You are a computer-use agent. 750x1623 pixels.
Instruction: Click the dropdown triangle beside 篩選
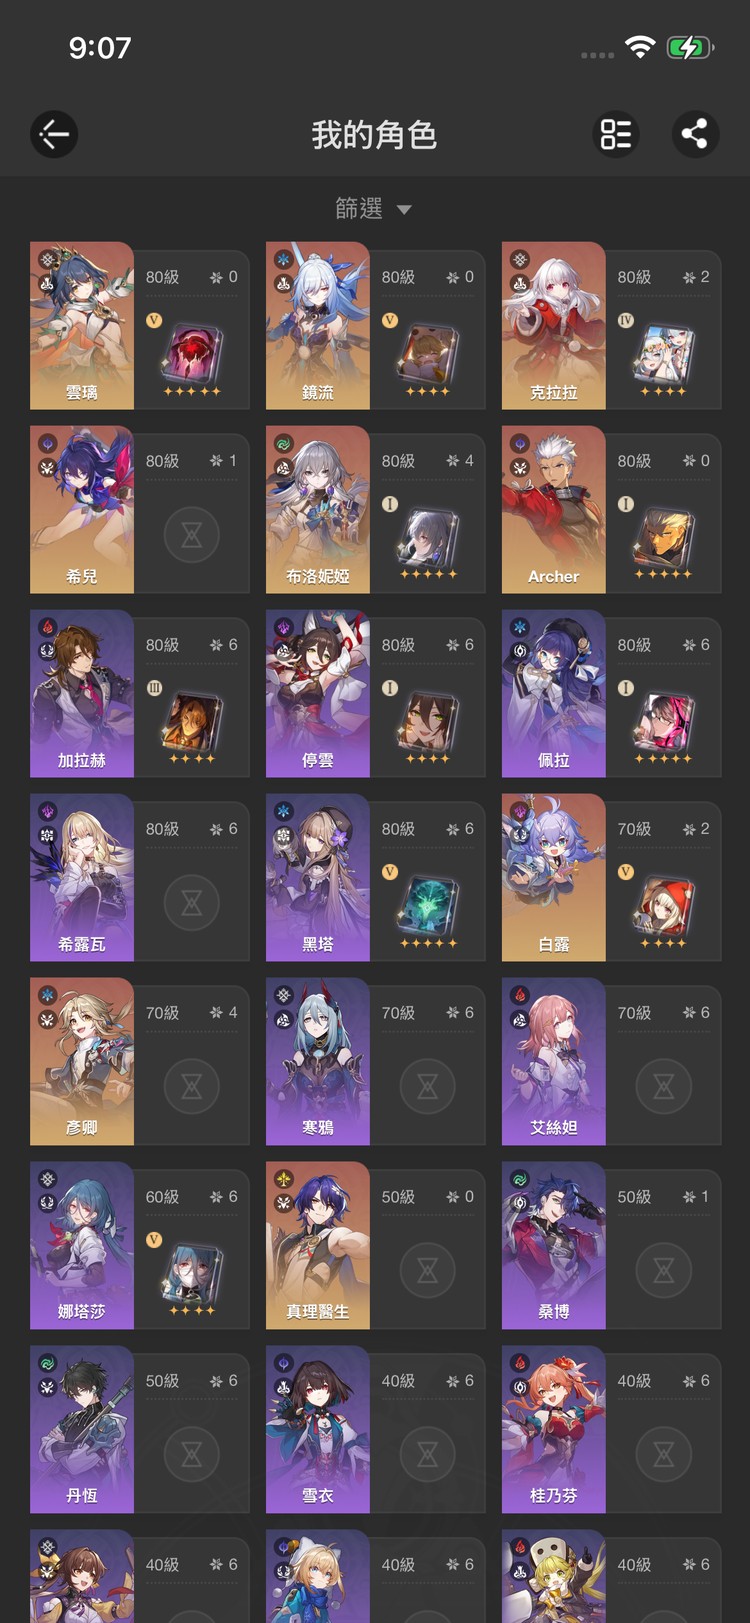coord(404,210)
